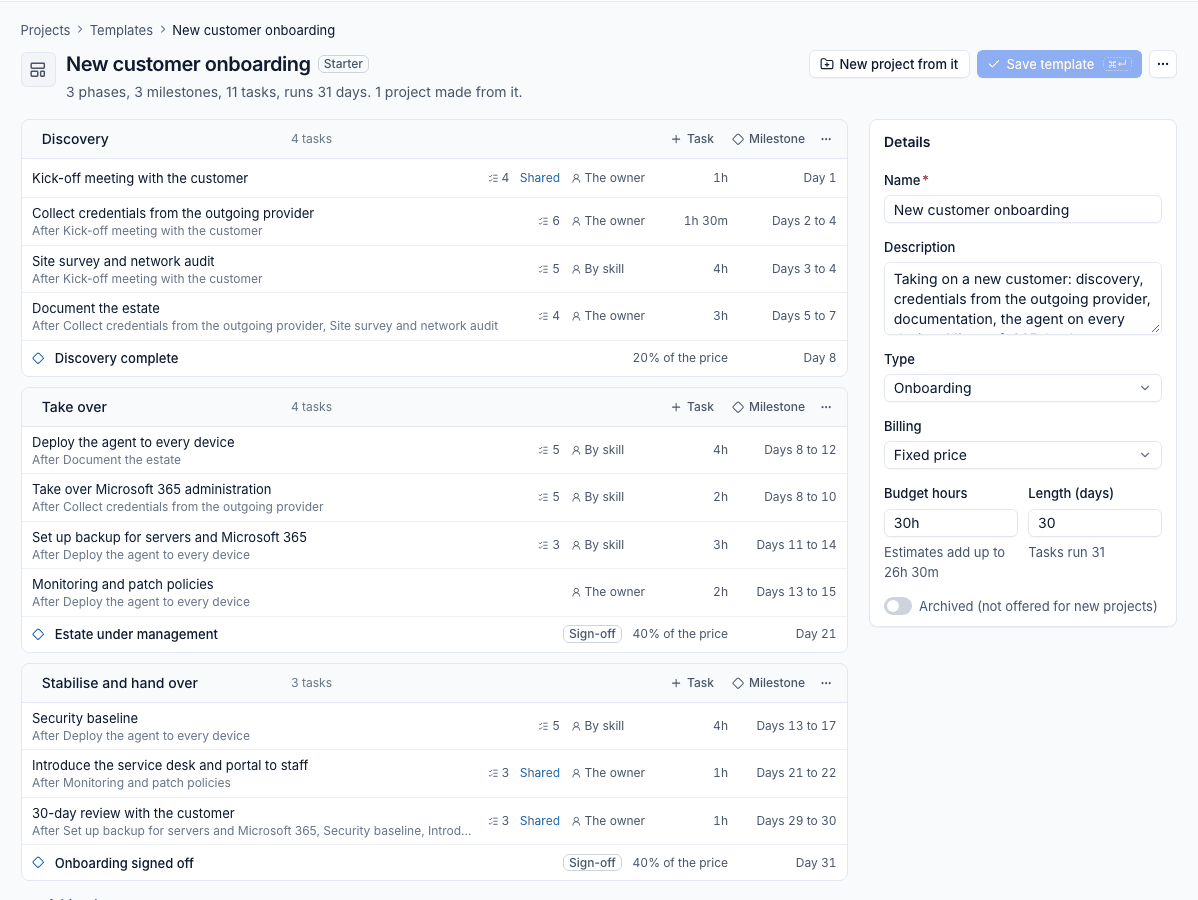Viewport: 1198px width, 900px height.
Task: Click checklist count 5 on Security baseline row
Action: (549, 726)
